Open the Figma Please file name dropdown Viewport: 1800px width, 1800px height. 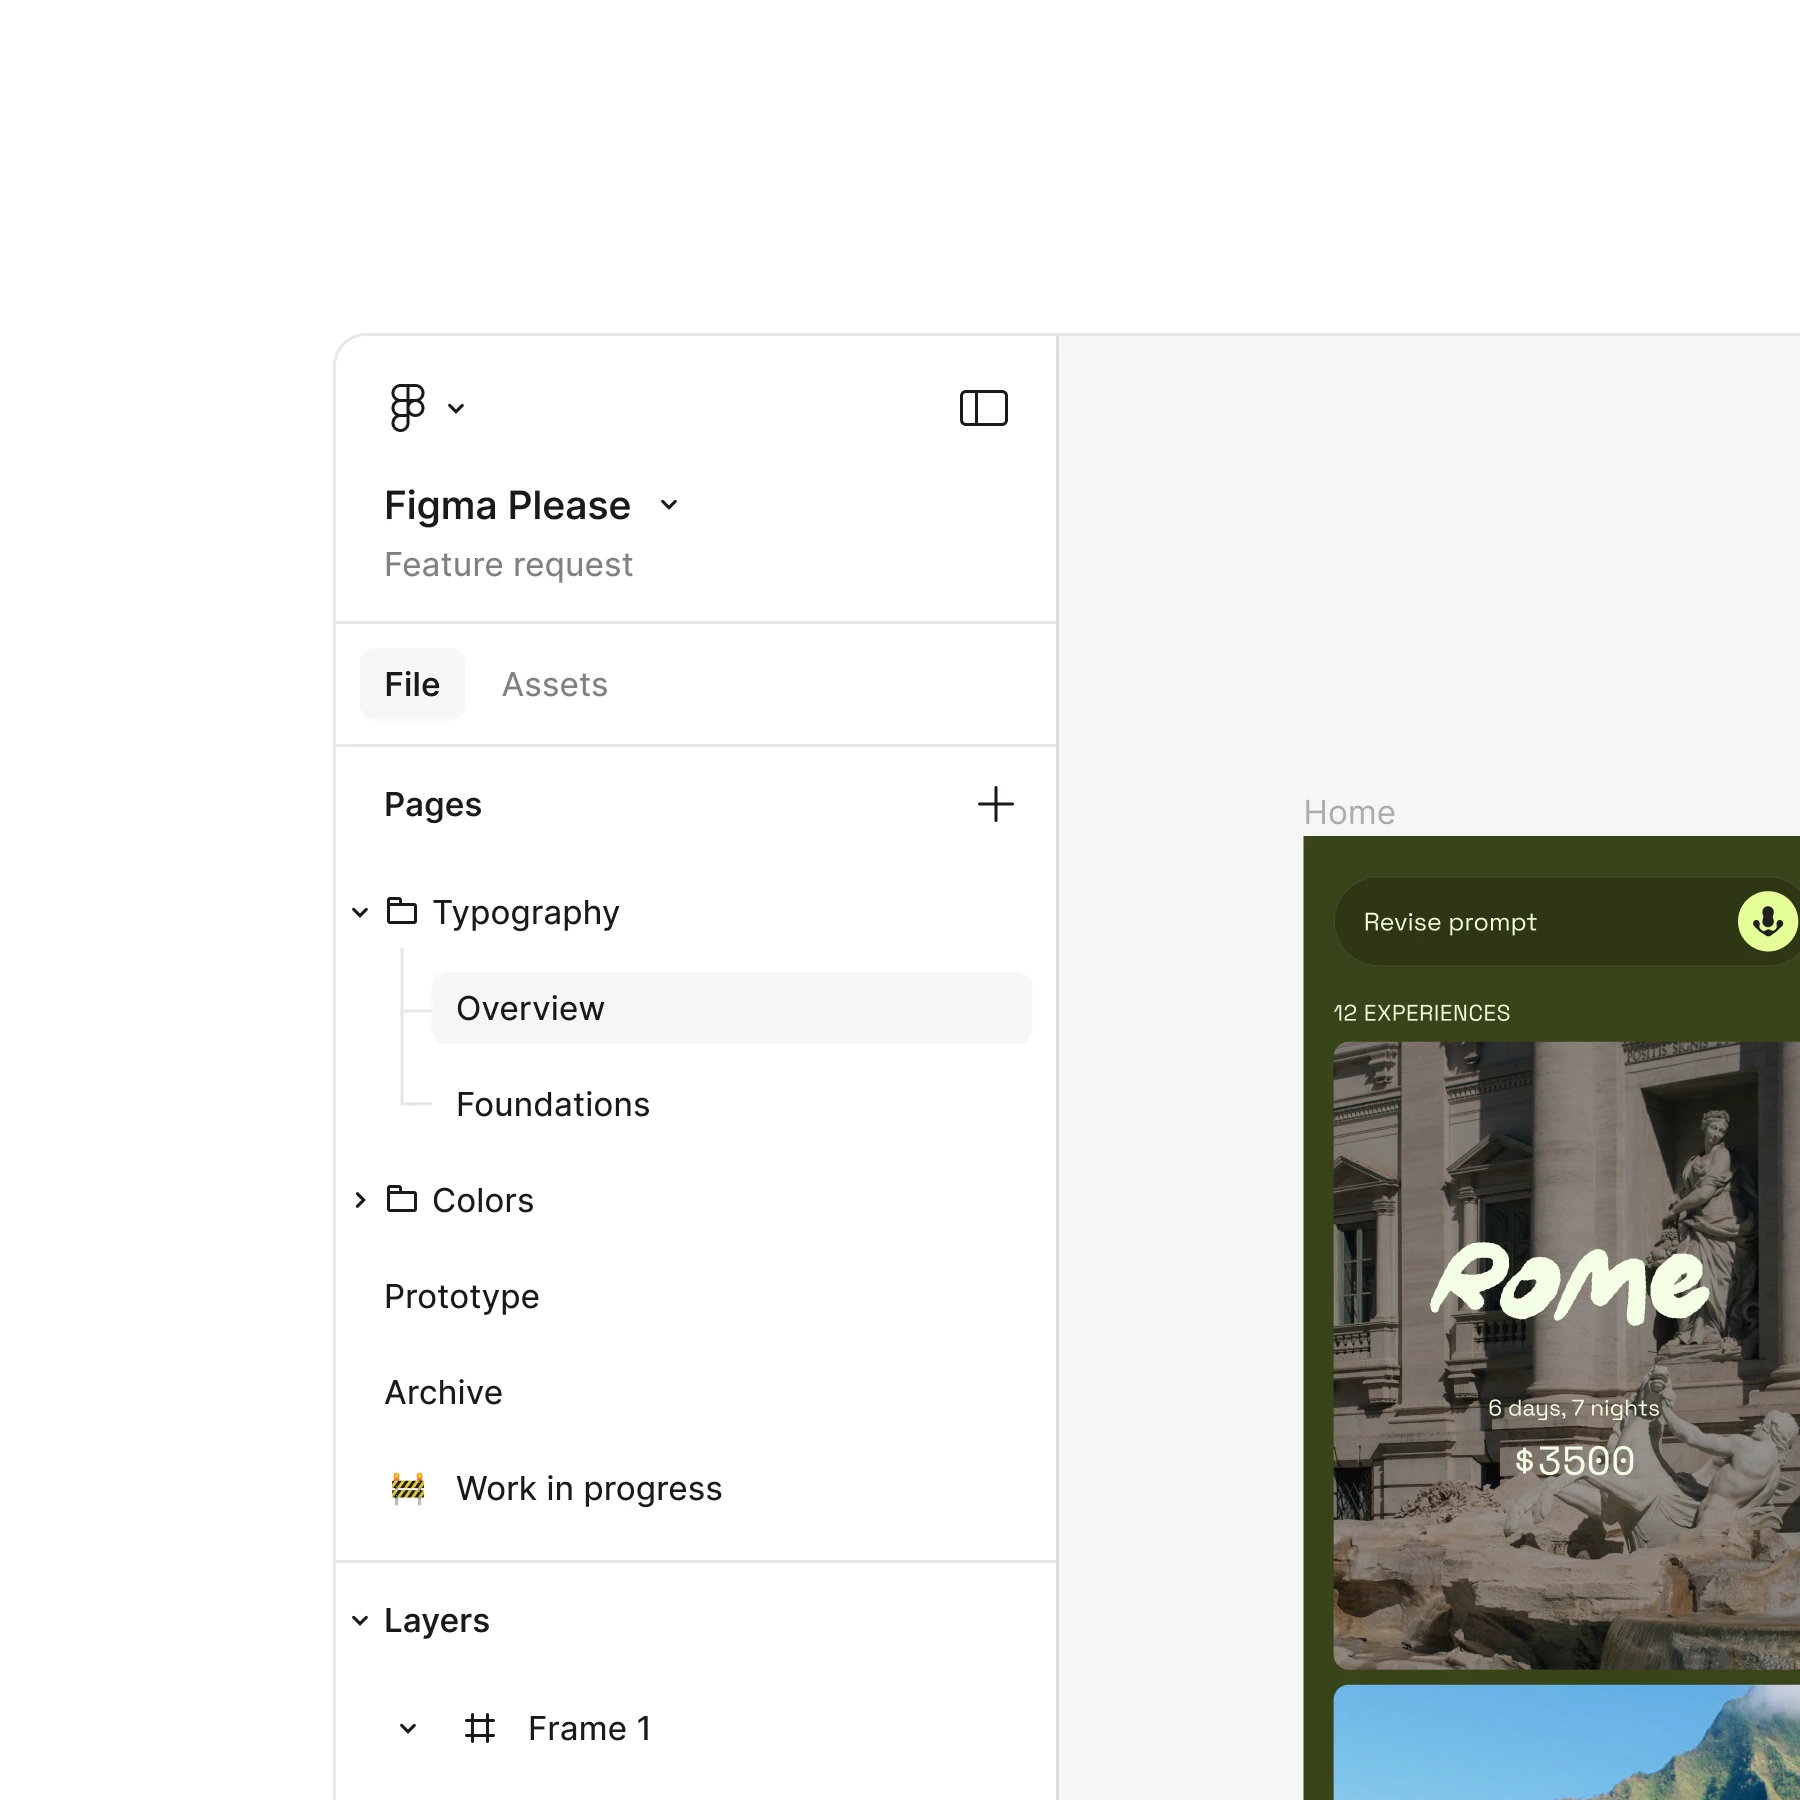point(669,505)
